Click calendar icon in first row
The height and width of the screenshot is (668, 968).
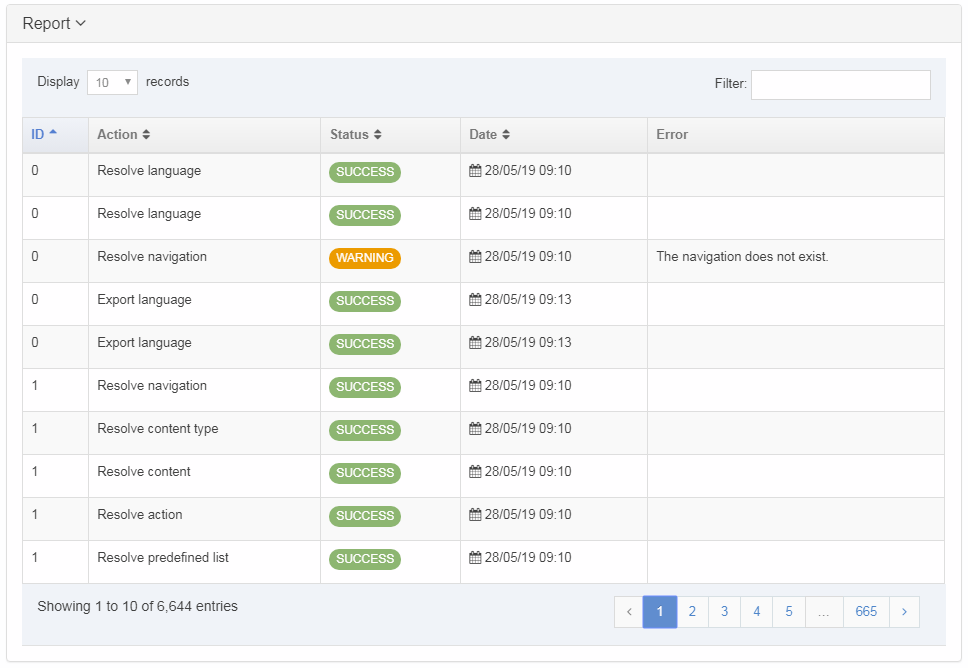475,171
